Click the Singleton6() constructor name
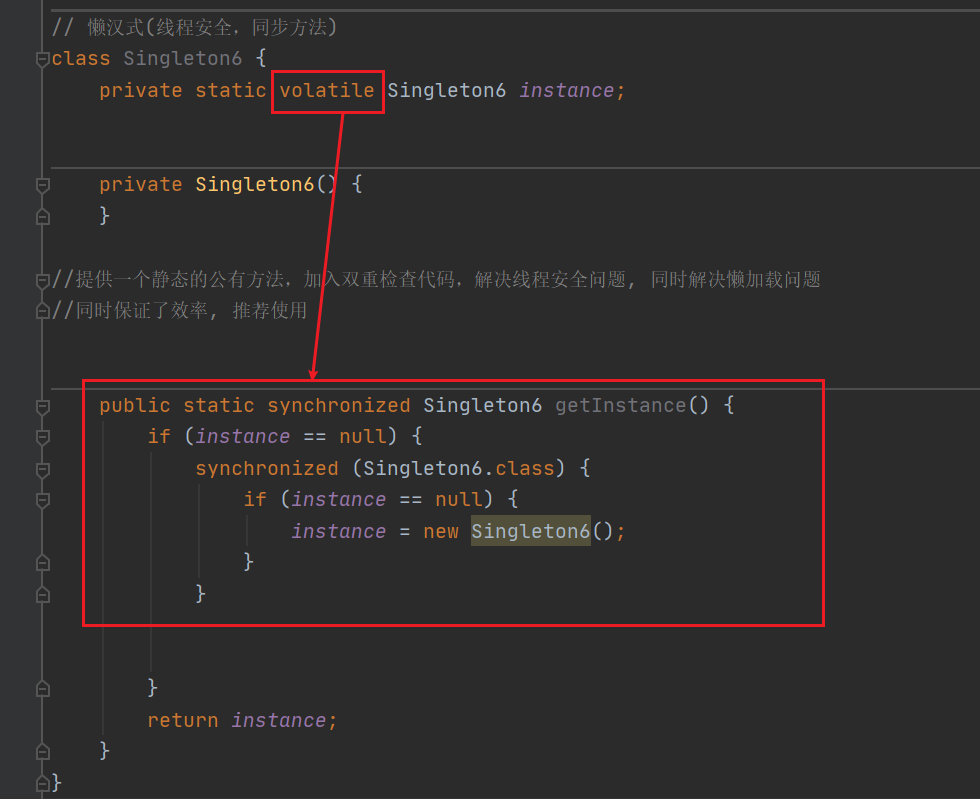The width and height of the screenshot is (980, 799). 254,184
